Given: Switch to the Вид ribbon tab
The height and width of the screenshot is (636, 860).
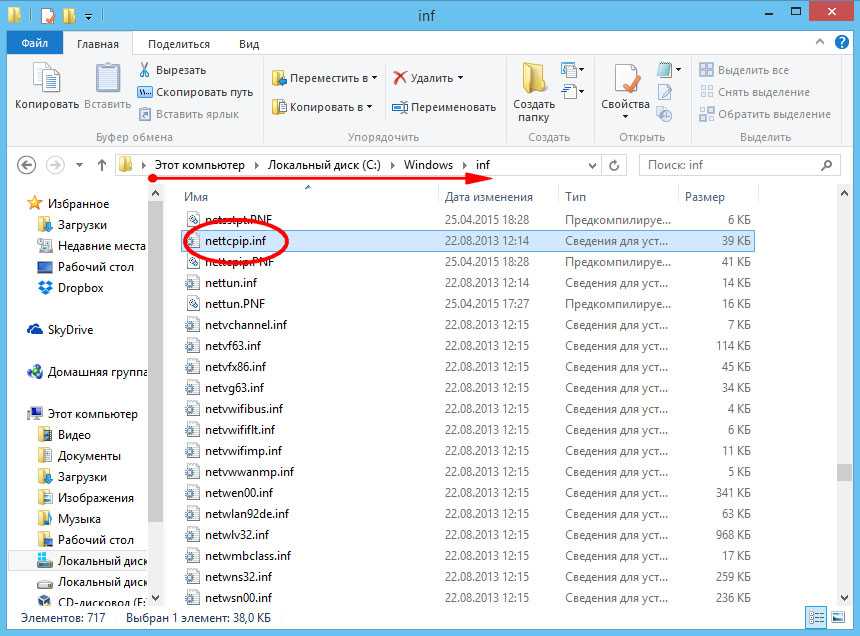Looking at the screenshot, I should click(249, 44).
